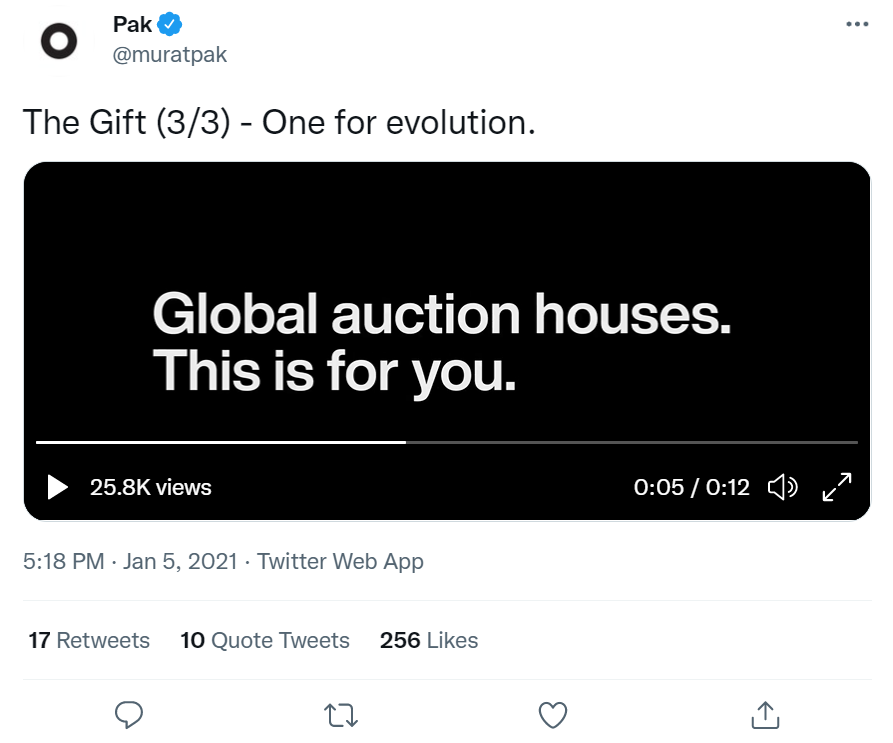Screen dimensions: 893x743
Task: Retweet using the arrows icon
Action: [x=341, y=714]
